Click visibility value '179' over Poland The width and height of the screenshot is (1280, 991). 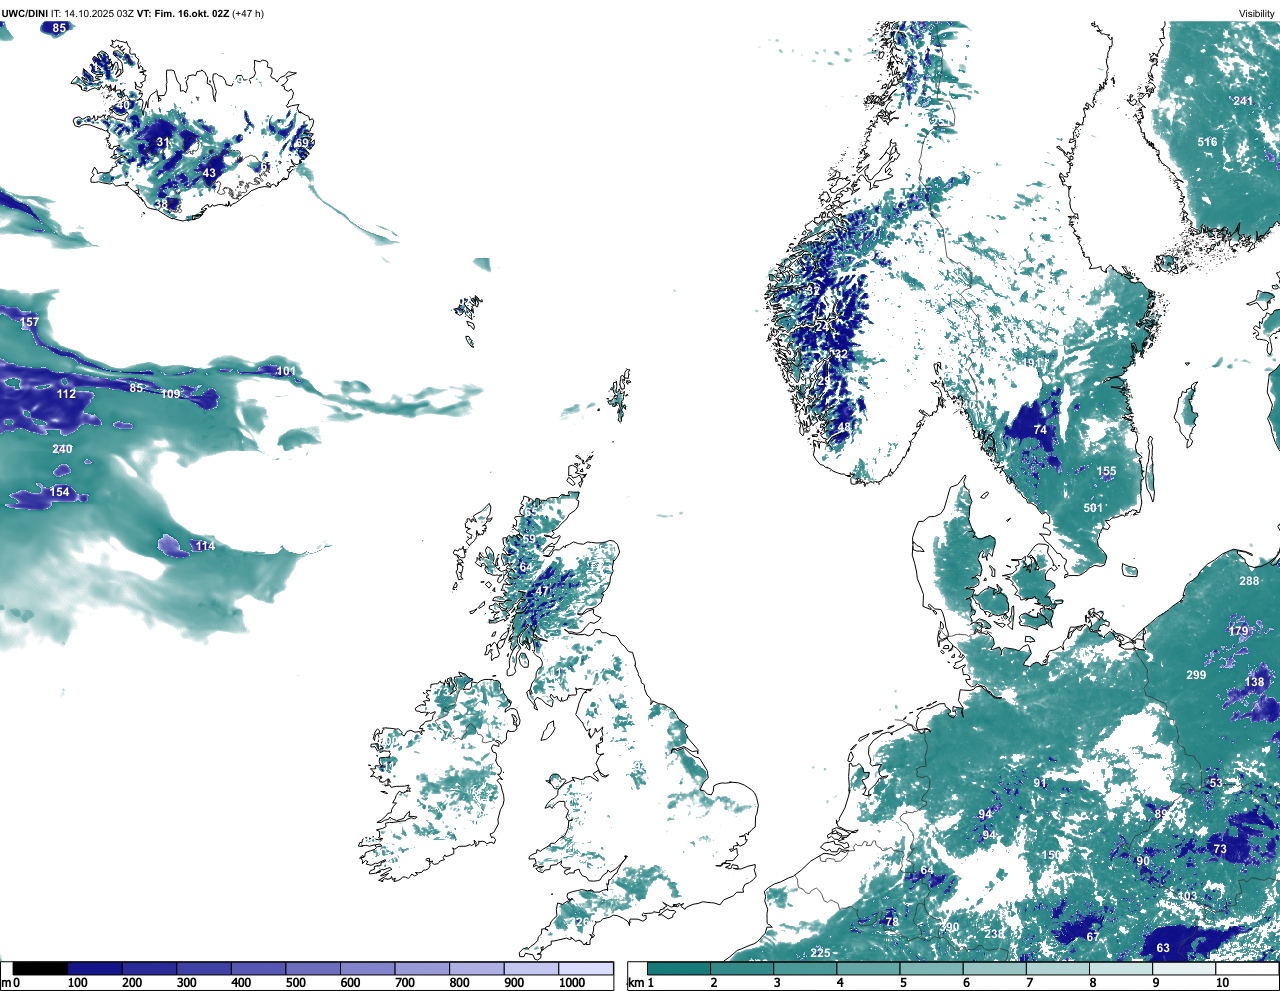tap(1239, 631)
